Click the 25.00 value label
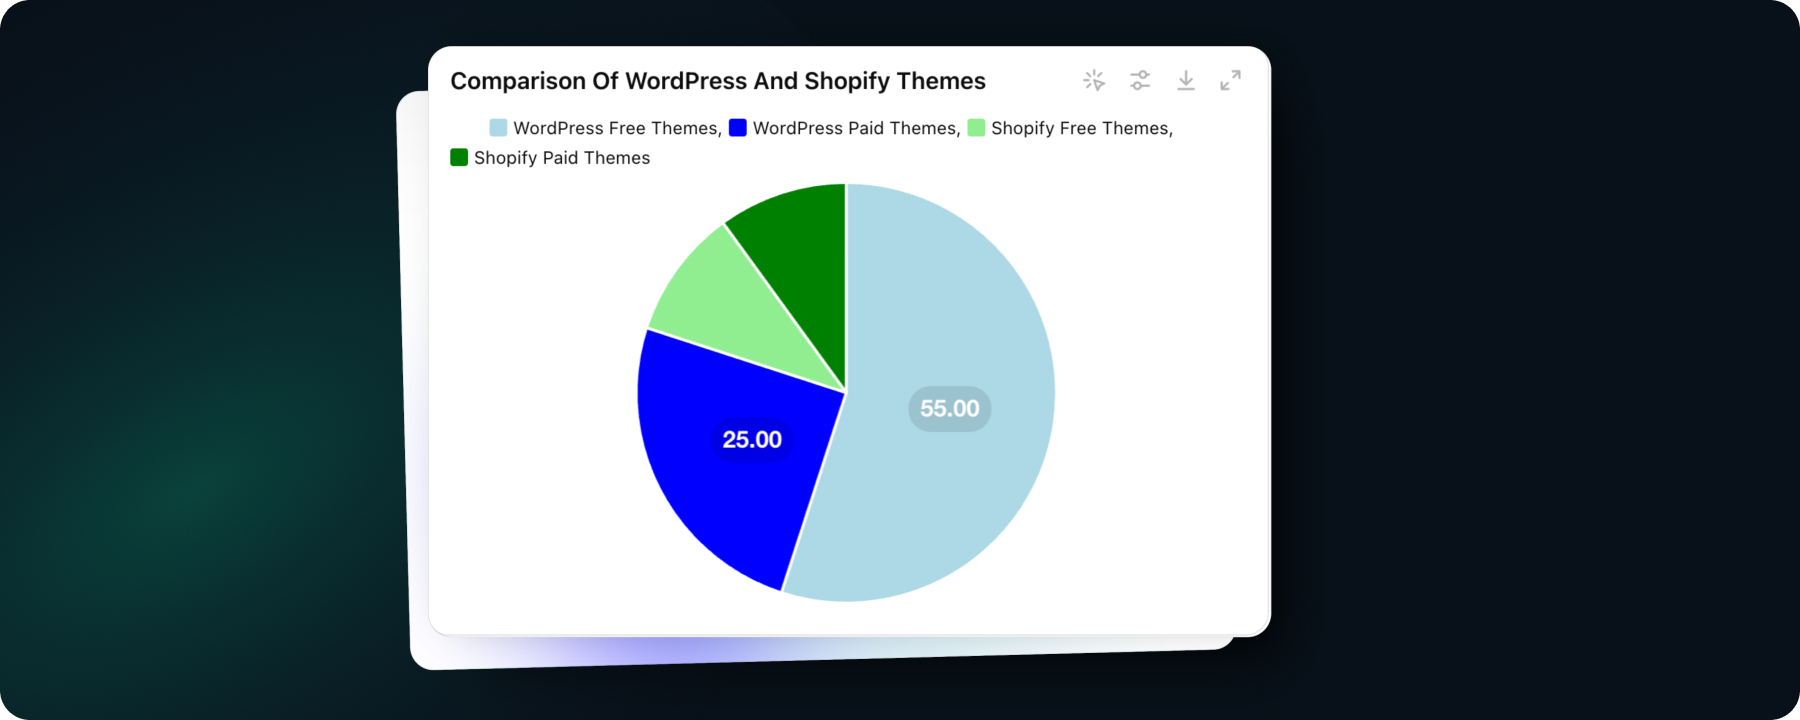Viewport: 1800px width, 720px height. click(752, 440)
